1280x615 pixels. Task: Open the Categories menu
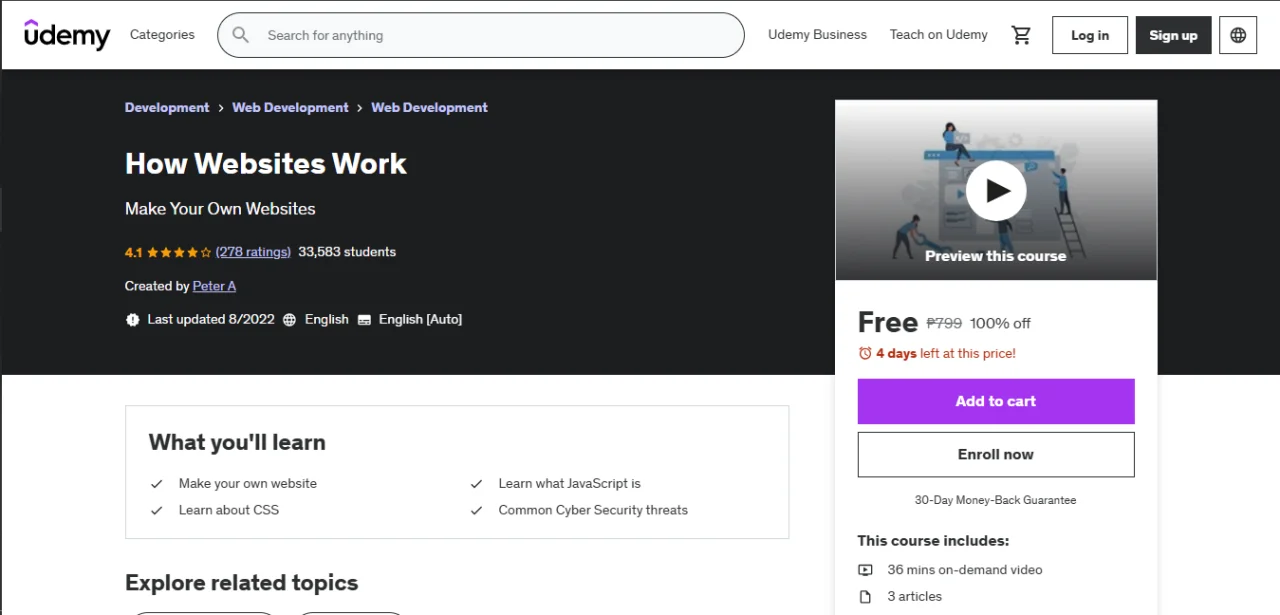tap(162, 35)
